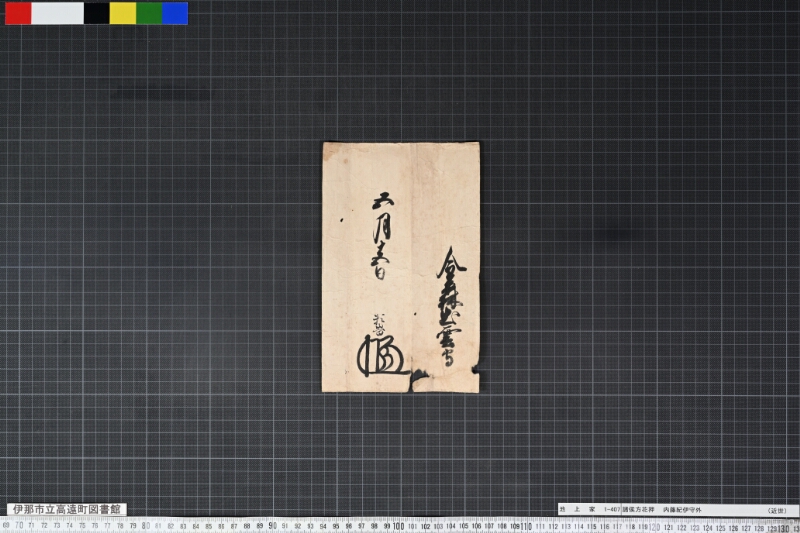
Task: Click the right-hand addressee column on the paper
Action: (x=451, y=307)
